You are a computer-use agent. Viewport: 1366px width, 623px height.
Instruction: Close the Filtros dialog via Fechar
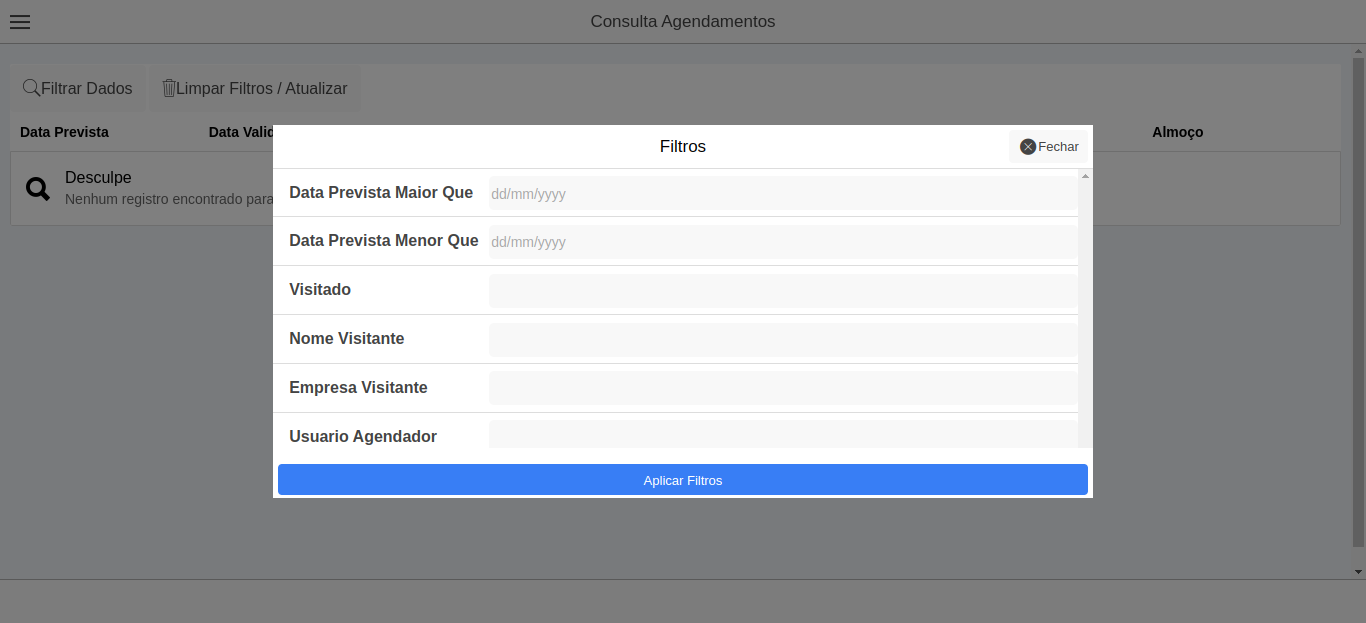coord(1048,146)
